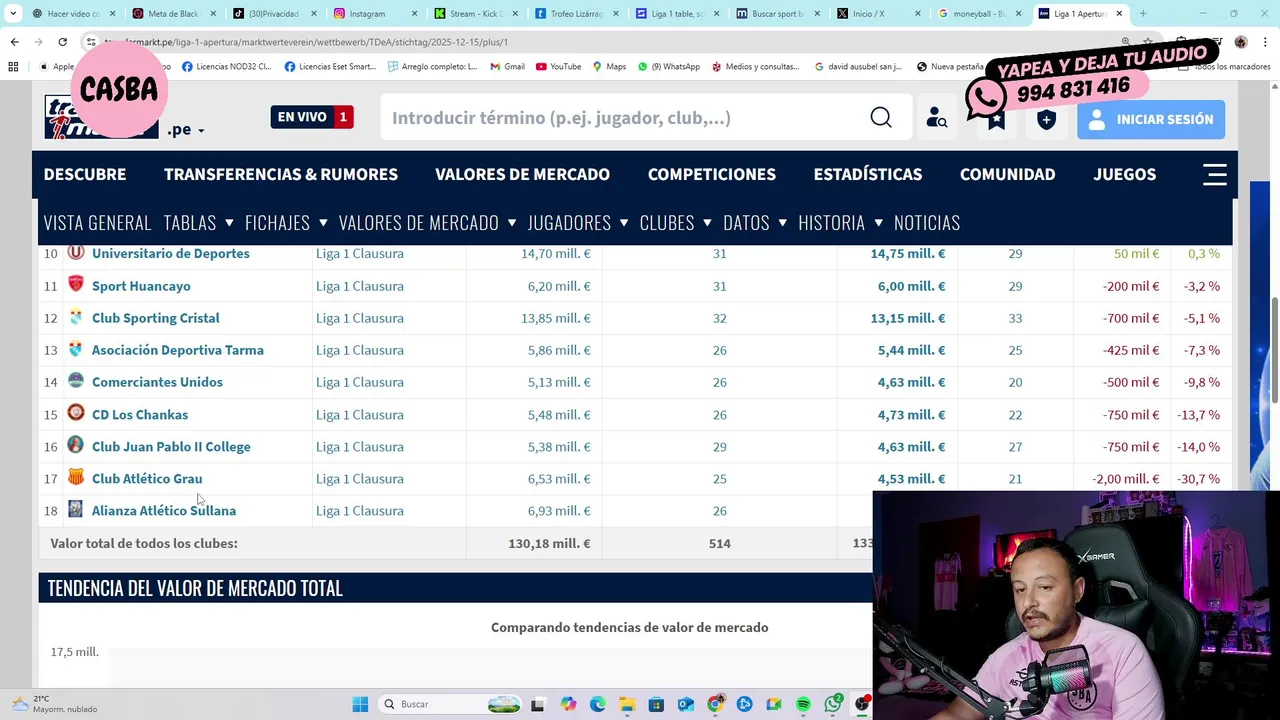Click the INICIAR SESIÓN button
The width and height of the screenshot is (1280, 720).
click(1151, 119)
